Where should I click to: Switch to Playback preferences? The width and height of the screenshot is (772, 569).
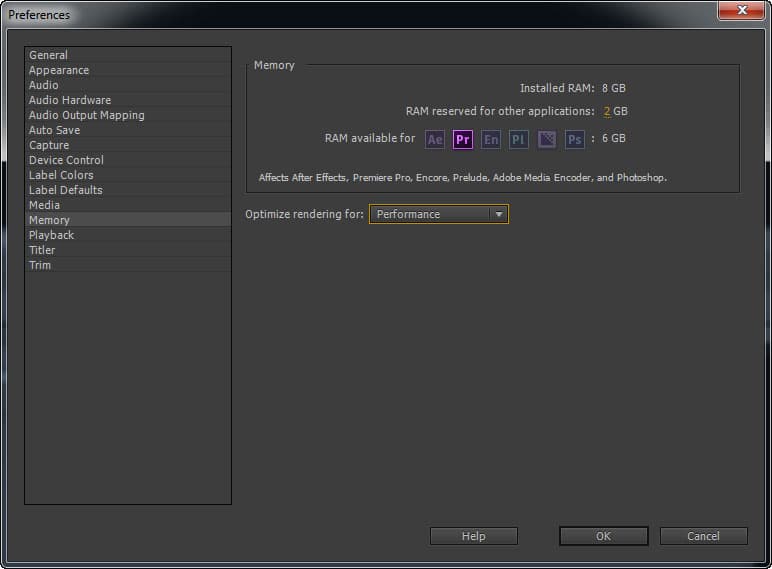point(128,235)
